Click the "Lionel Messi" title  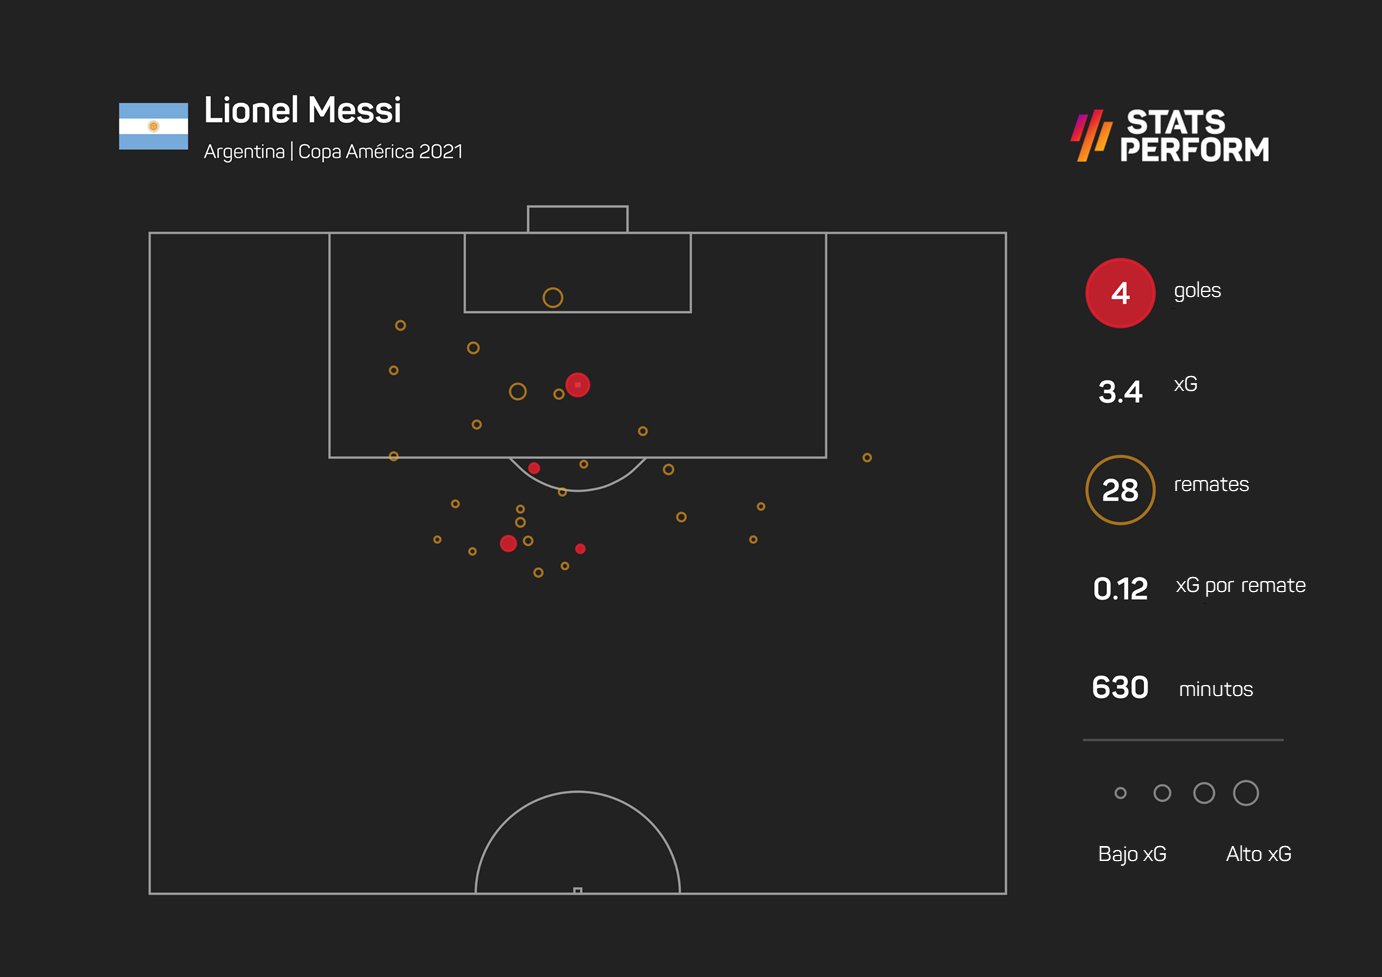(x=302, y=110)
